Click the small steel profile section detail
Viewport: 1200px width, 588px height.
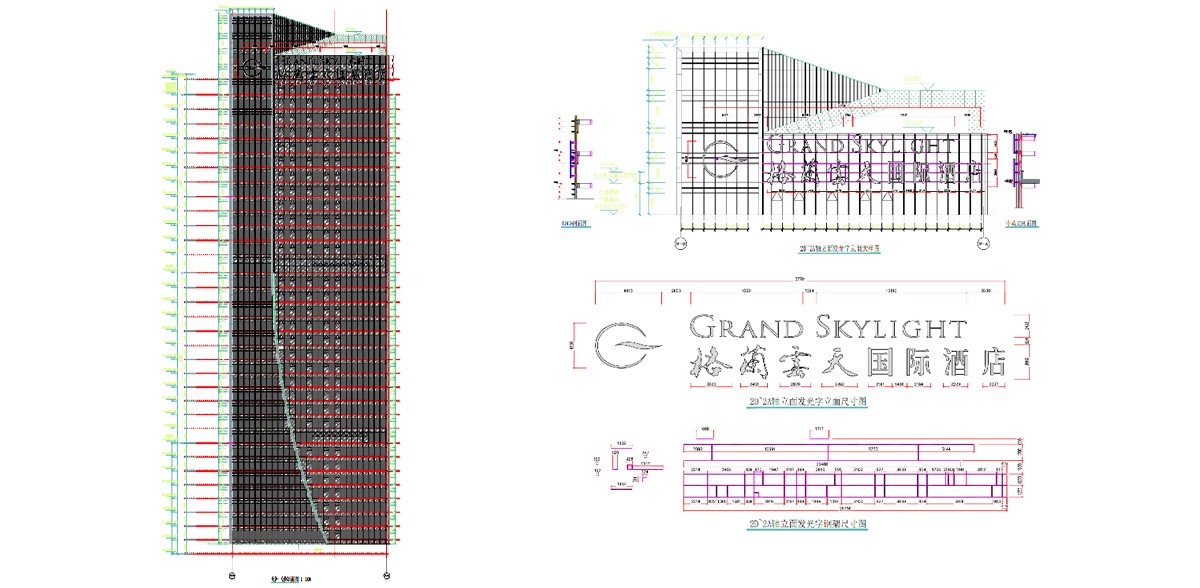(x=628, y=467)
